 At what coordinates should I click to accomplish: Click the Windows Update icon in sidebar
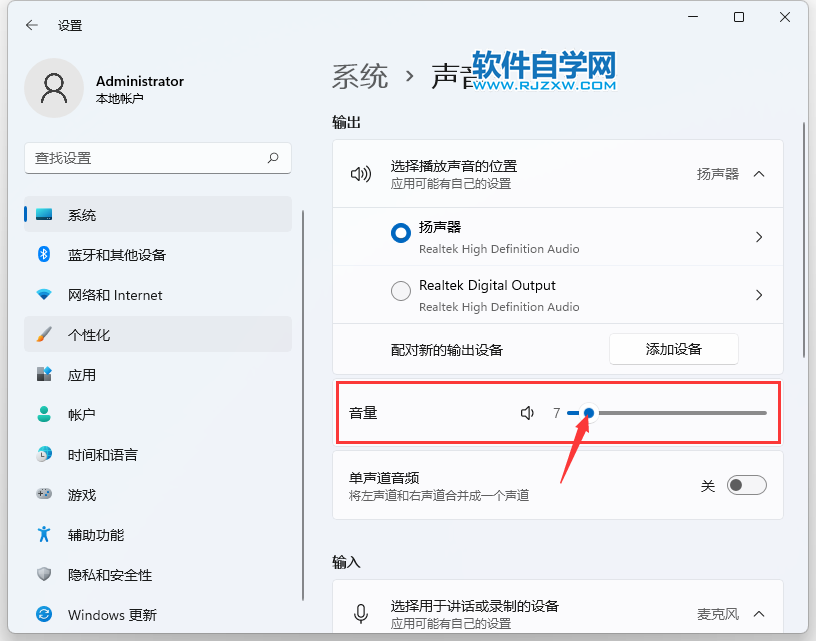tap(44, 614)
